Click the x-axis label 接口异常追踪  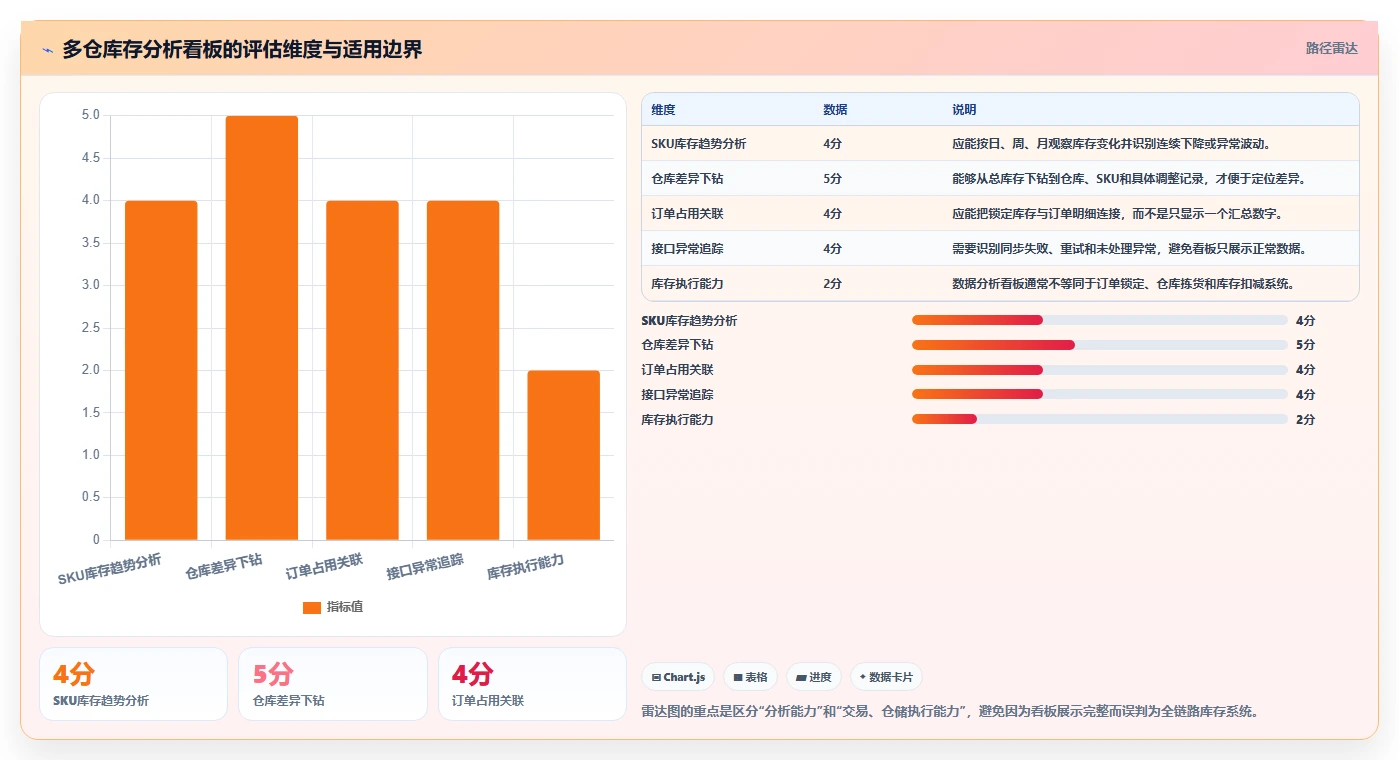(425, 567)
